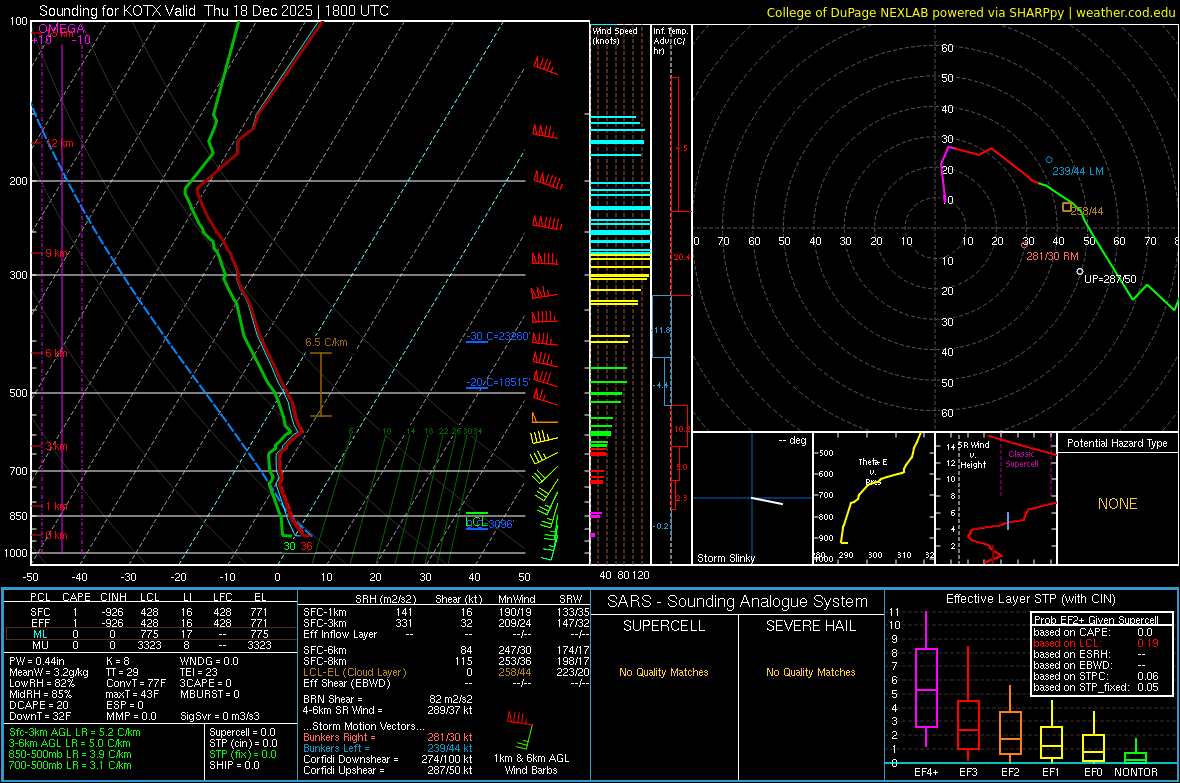Click the weather.cod.edu NEXLAB credit text

(970, 13)
